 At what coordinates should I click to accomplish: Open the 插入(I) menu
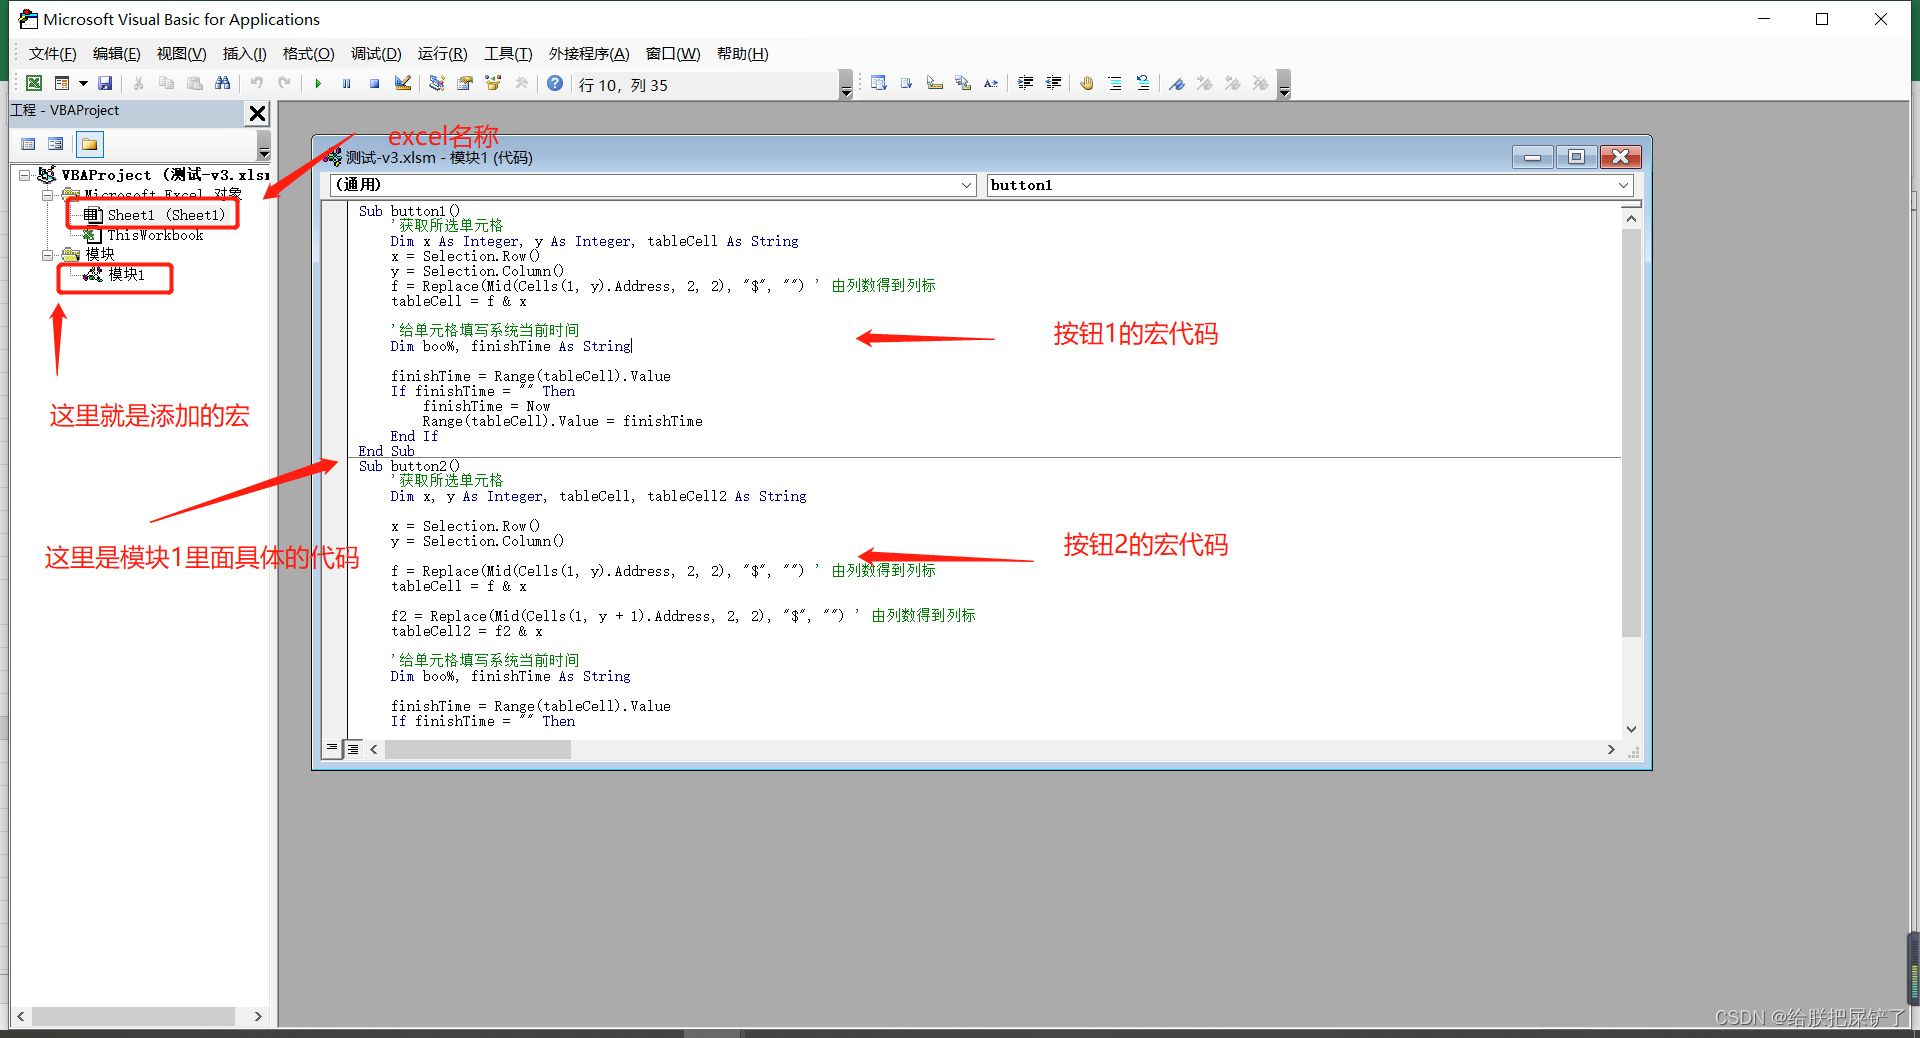coord(244,54)
